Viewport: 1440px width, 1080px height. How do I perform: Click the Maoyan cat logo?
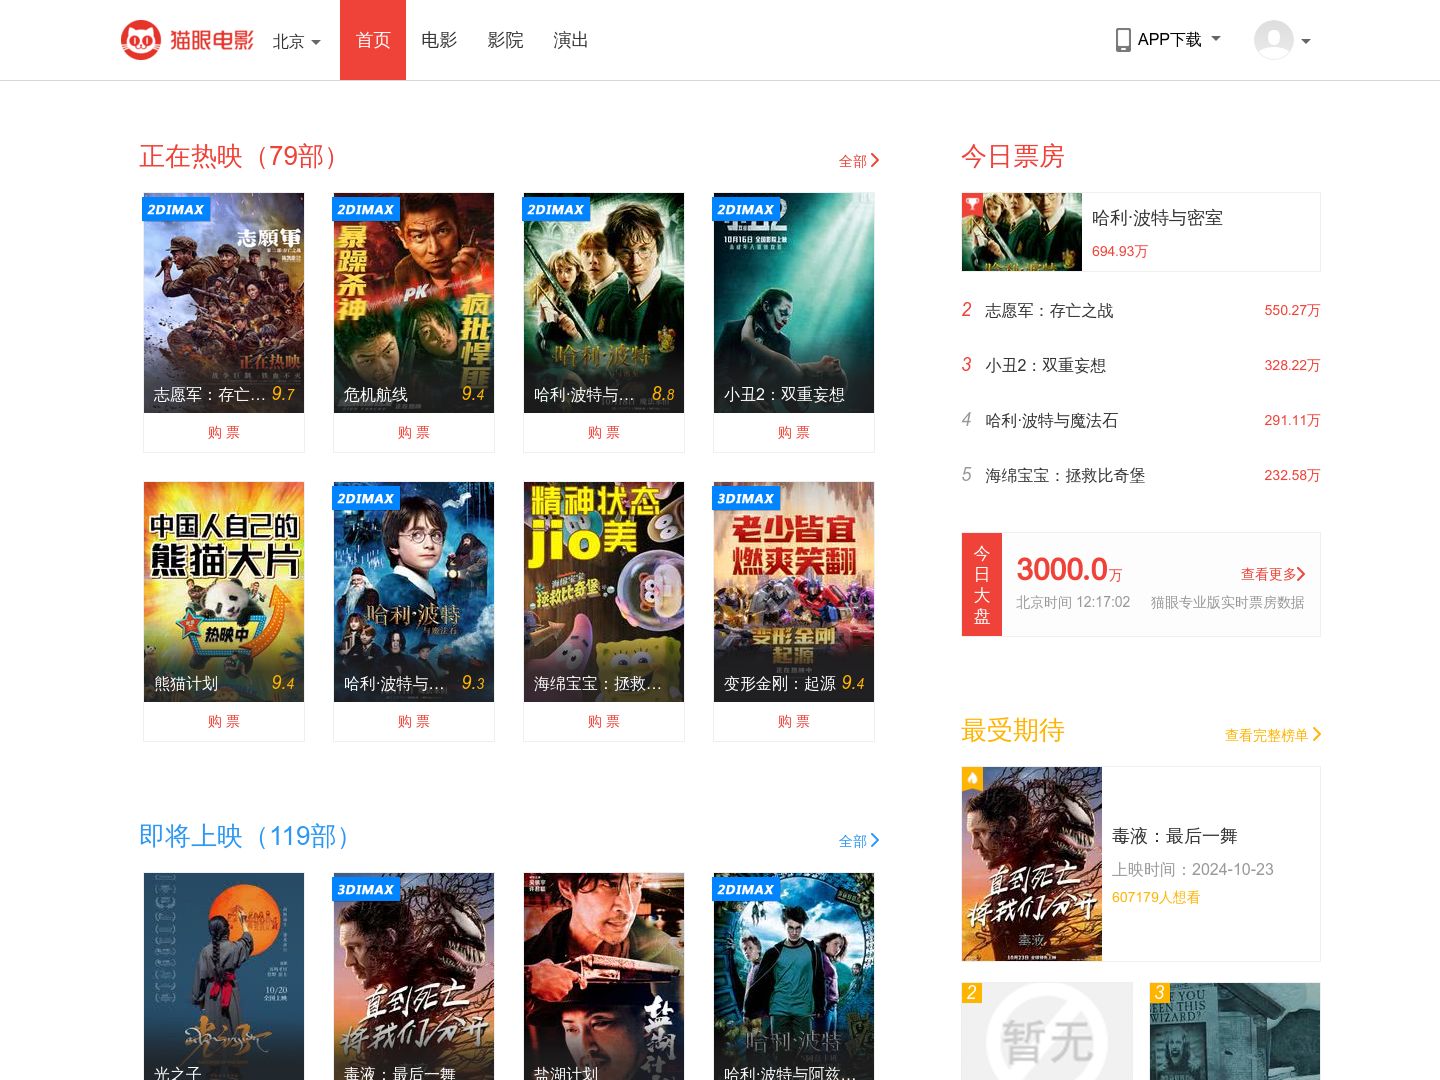[x=187, y=40]
